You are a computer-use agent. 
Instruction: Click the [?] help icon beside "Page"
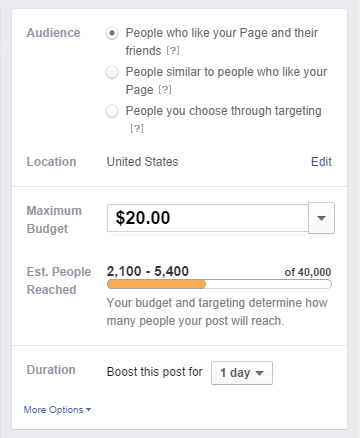tap(165, 90)
